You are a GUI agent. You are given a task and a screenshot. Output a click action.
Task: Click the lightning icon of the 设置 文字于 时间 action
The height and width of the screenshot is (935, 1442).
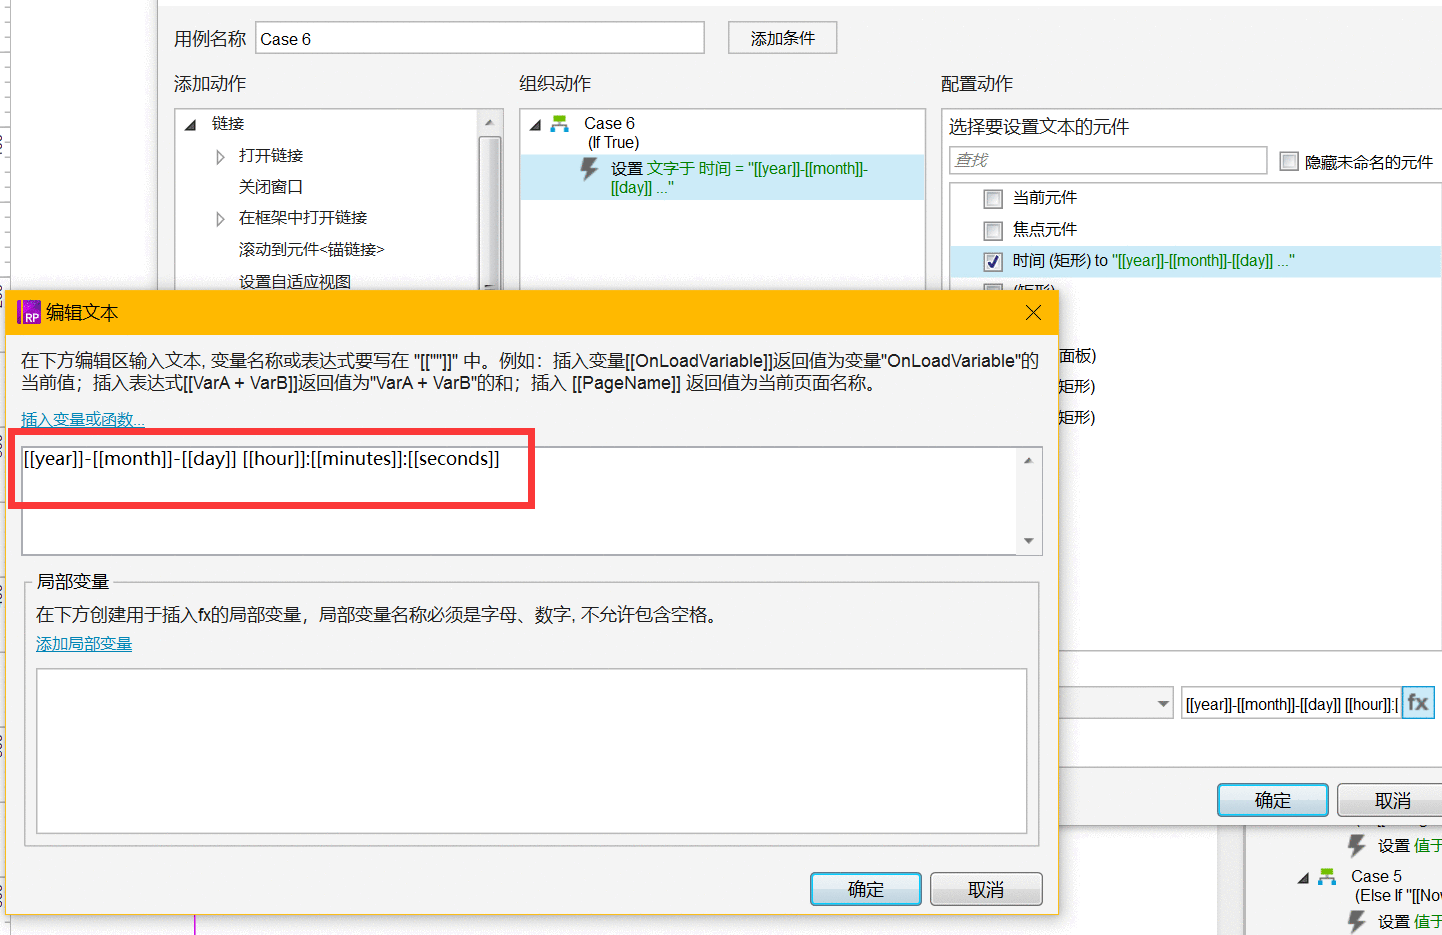[x=590, y=169]
